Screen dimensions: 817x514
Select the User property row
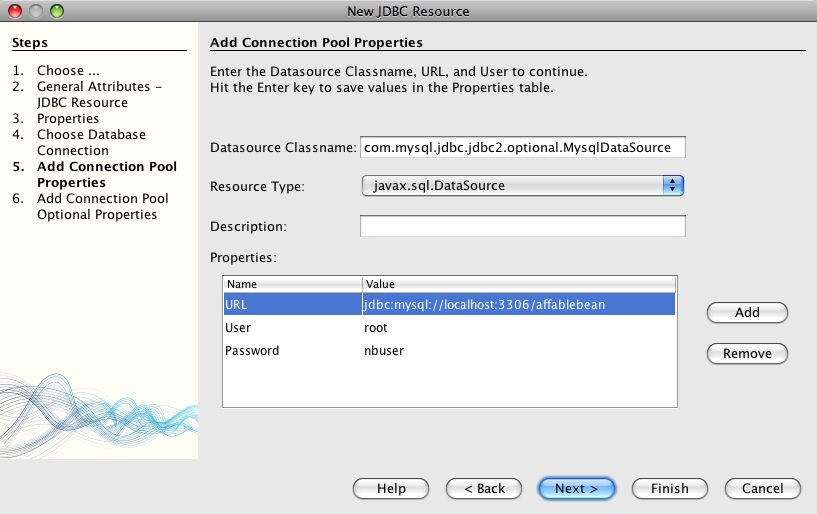[292, 328]
